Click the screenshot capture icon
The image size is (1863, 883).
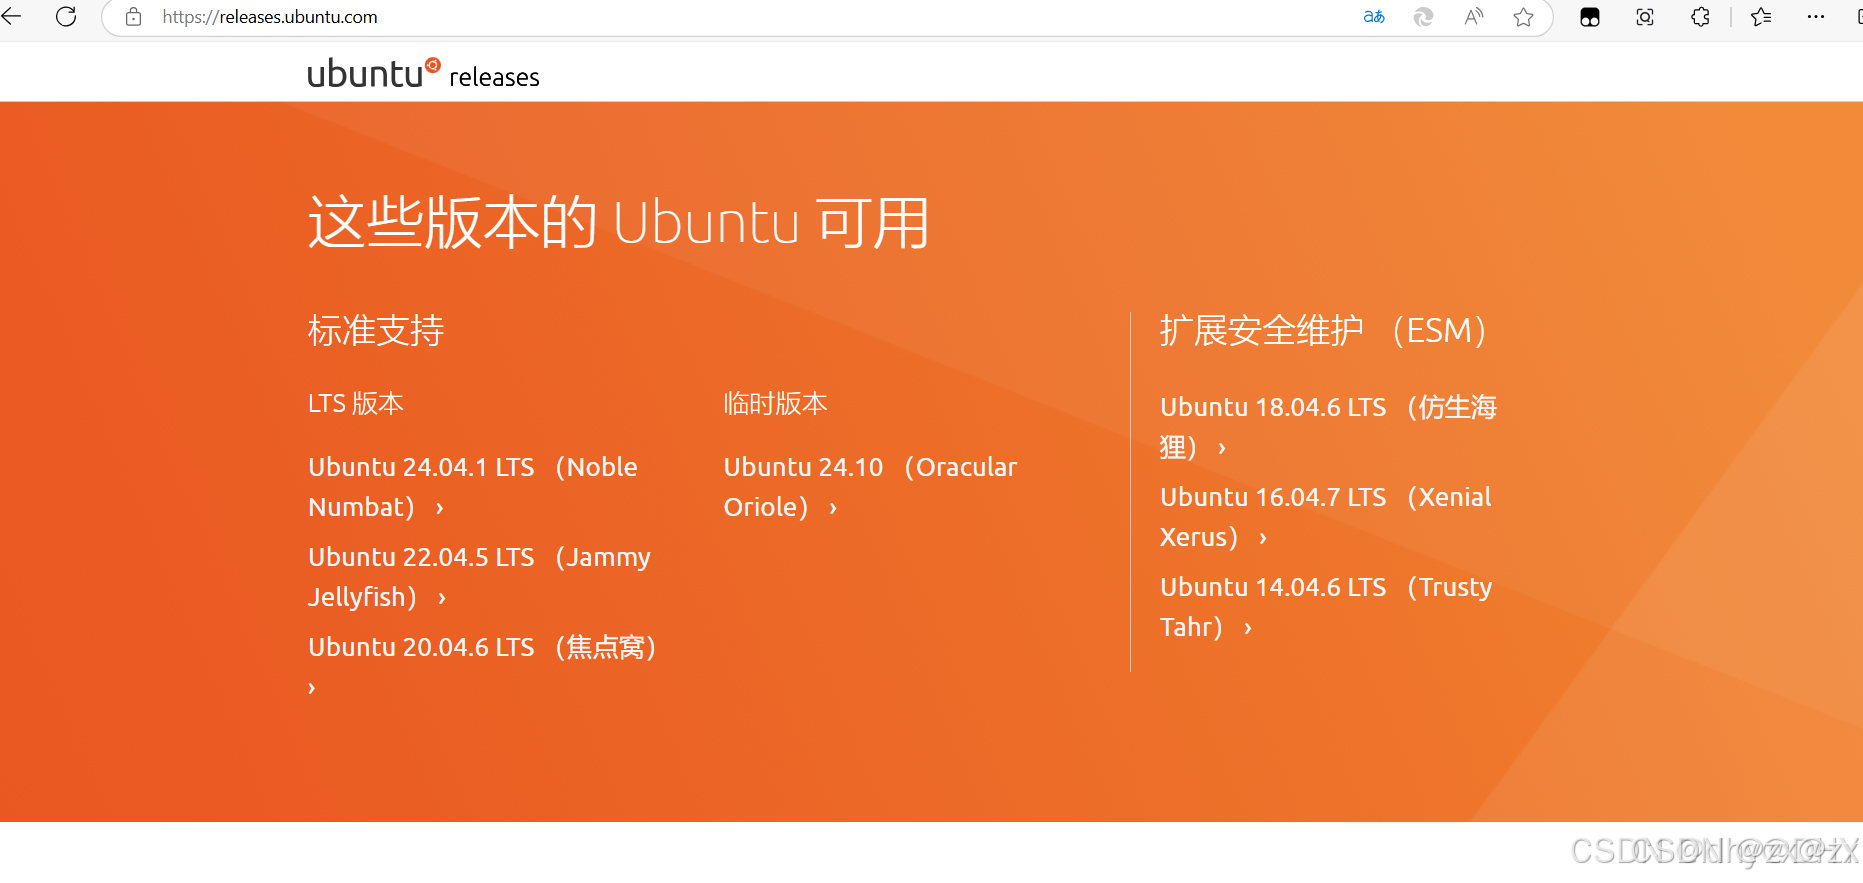pos(1645,17)
